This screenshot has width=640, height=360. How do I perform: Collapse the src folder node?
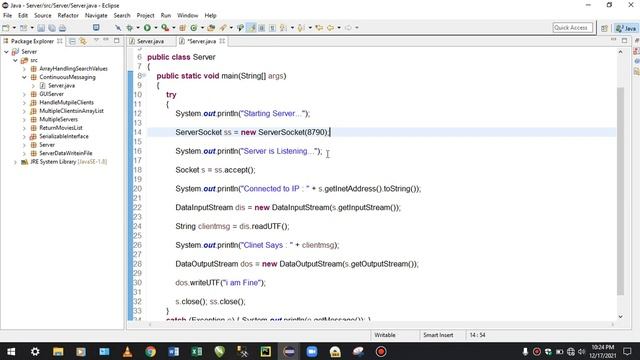(15, 60)
